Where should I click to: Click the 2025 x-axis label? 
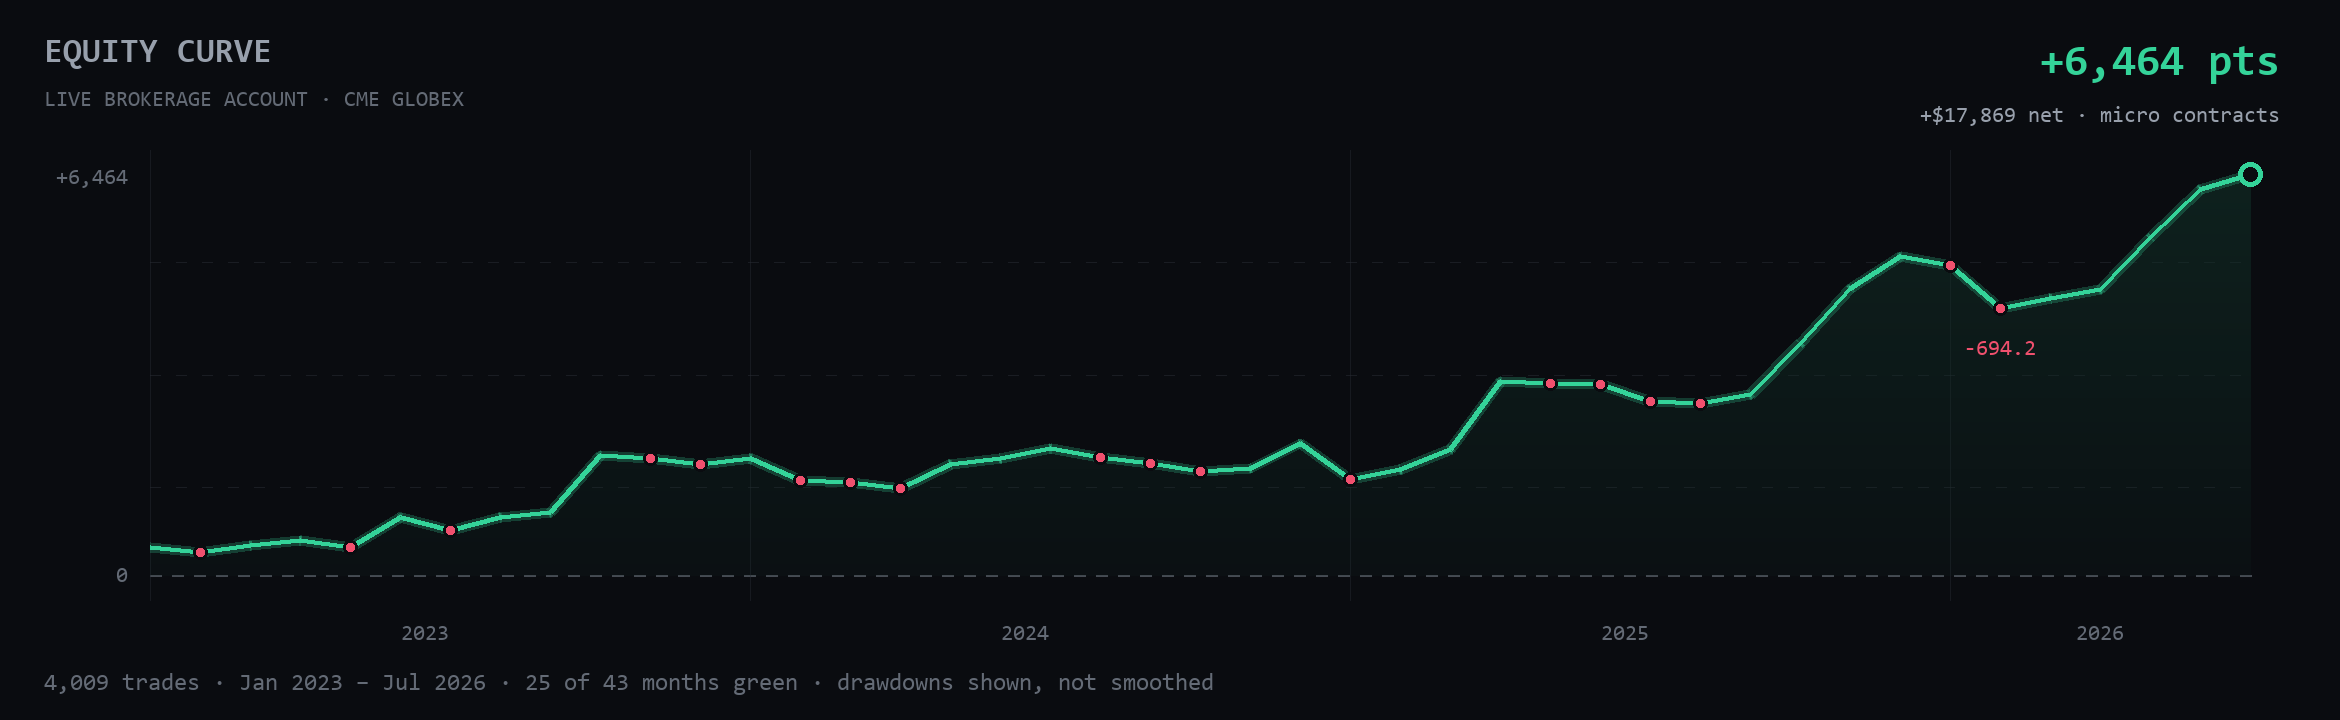pos(1625,633)
